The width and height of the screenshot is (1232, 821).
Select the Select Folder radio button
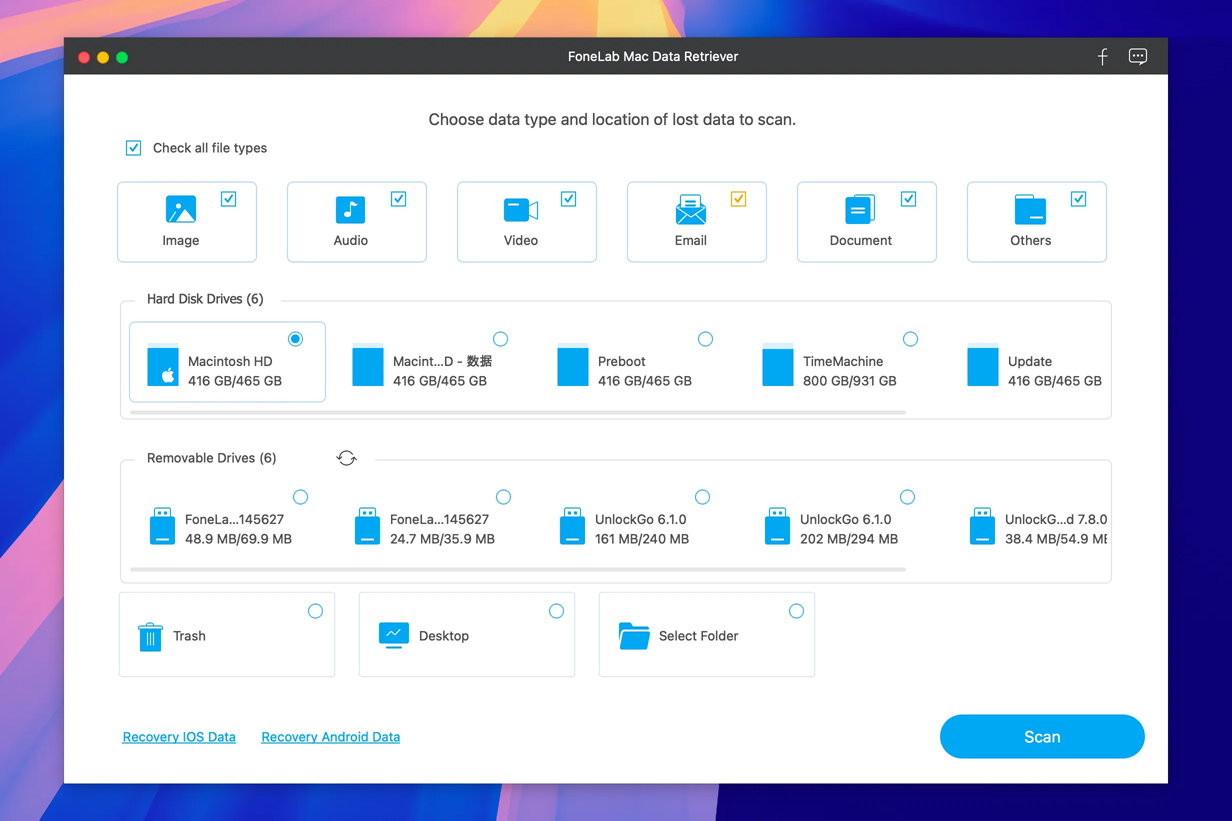[796, 611]
